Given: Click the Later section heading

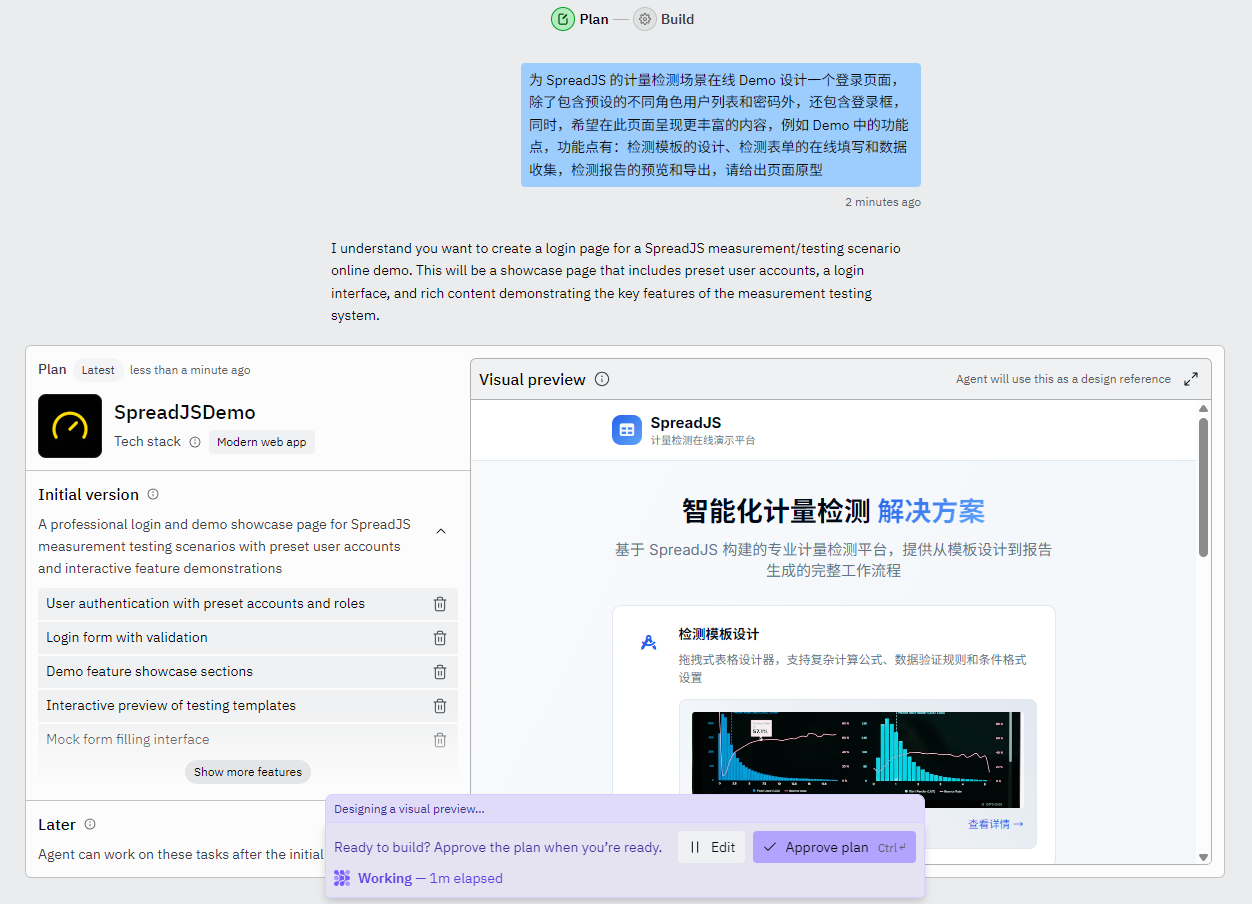Looking at the screenshot, I should pos(57,825).
